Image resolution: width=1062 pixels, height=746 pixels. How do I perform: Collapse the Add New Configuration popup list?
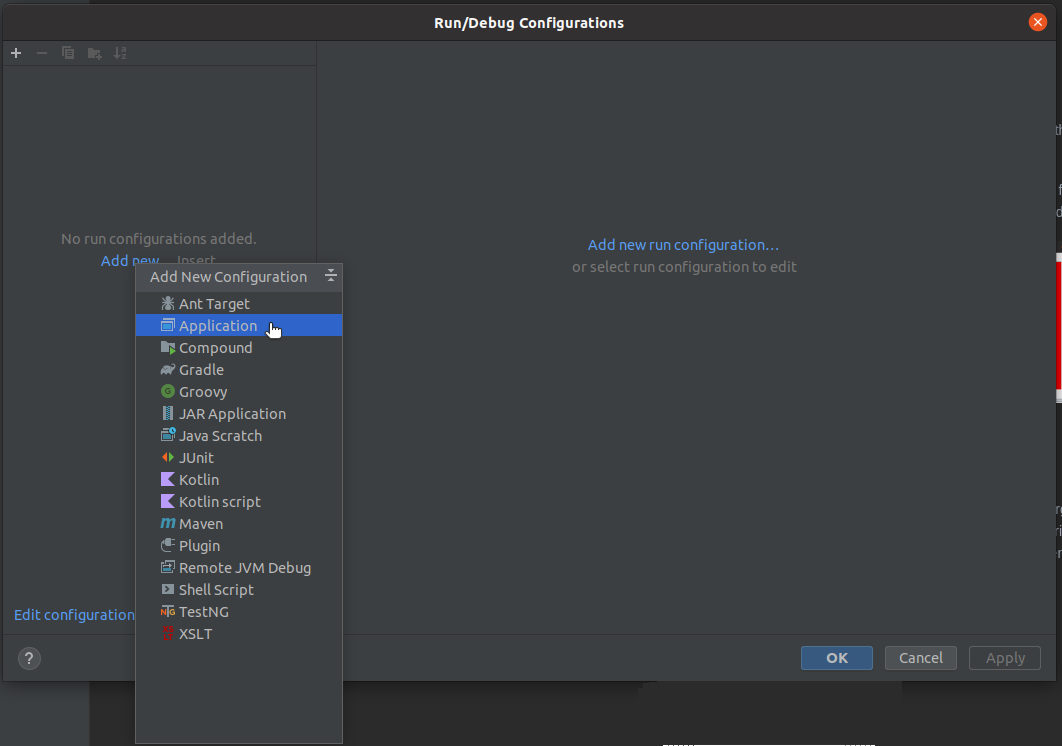pyautogui.click(x=331, y=275)
